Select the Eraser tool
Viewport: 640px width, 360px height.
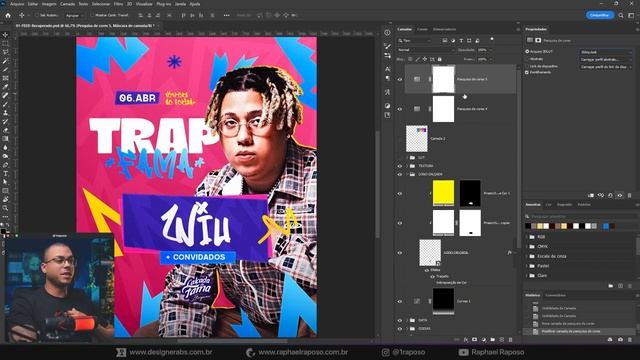[x=5, y=130]
